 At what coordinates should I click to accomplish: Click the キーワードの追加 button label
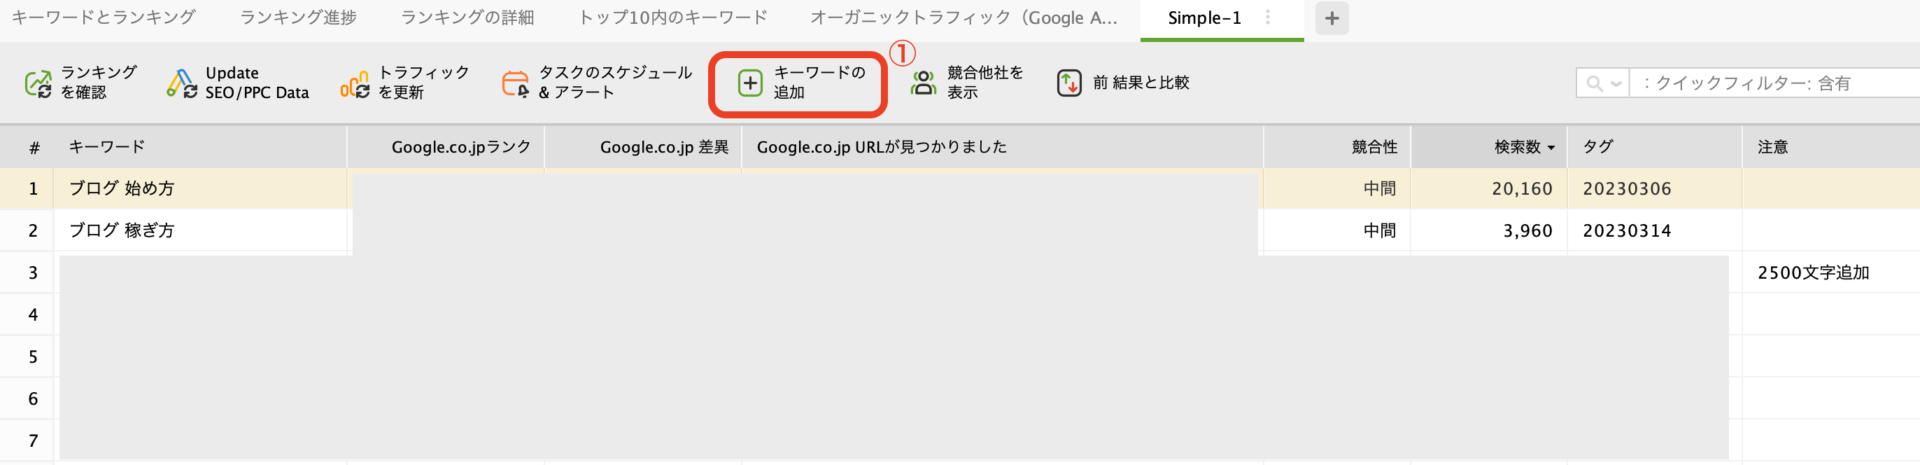(819, 83)
